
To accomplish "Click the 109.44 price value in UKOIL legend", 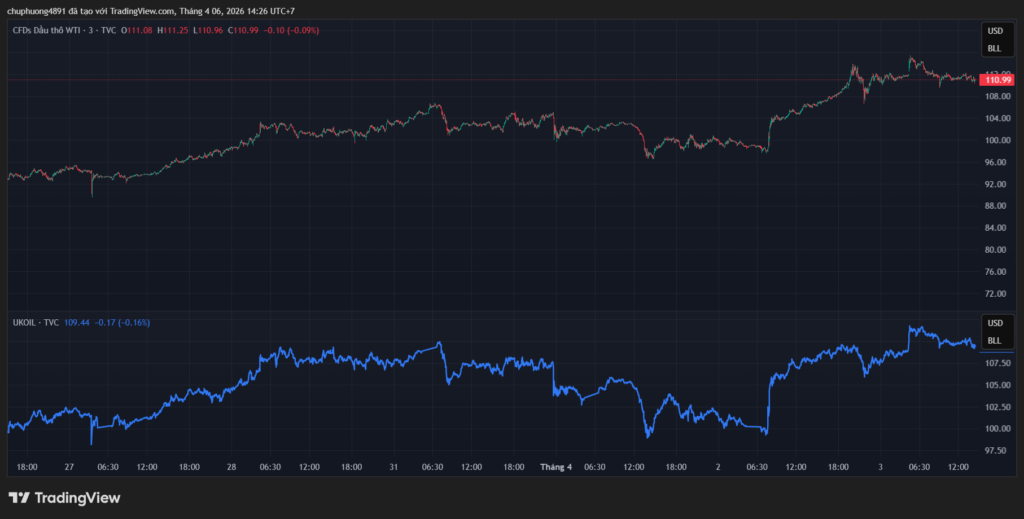I will [x=77, y=323].
